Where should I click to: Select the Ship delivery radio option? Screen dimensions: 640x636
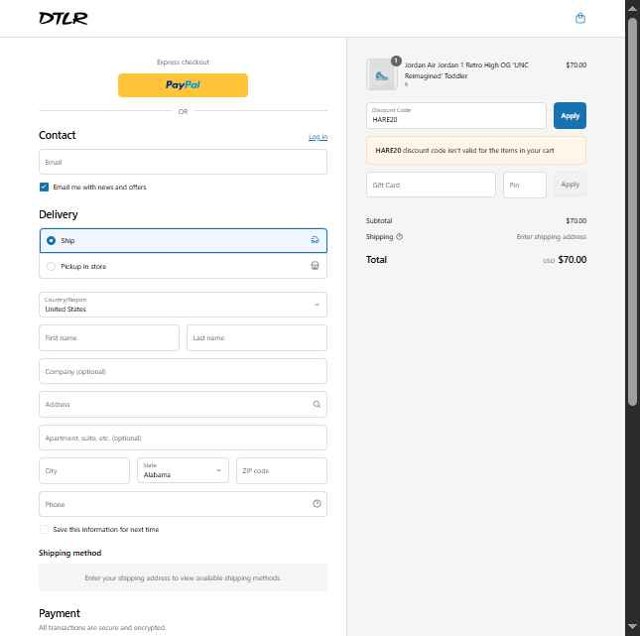pos(51,240)
